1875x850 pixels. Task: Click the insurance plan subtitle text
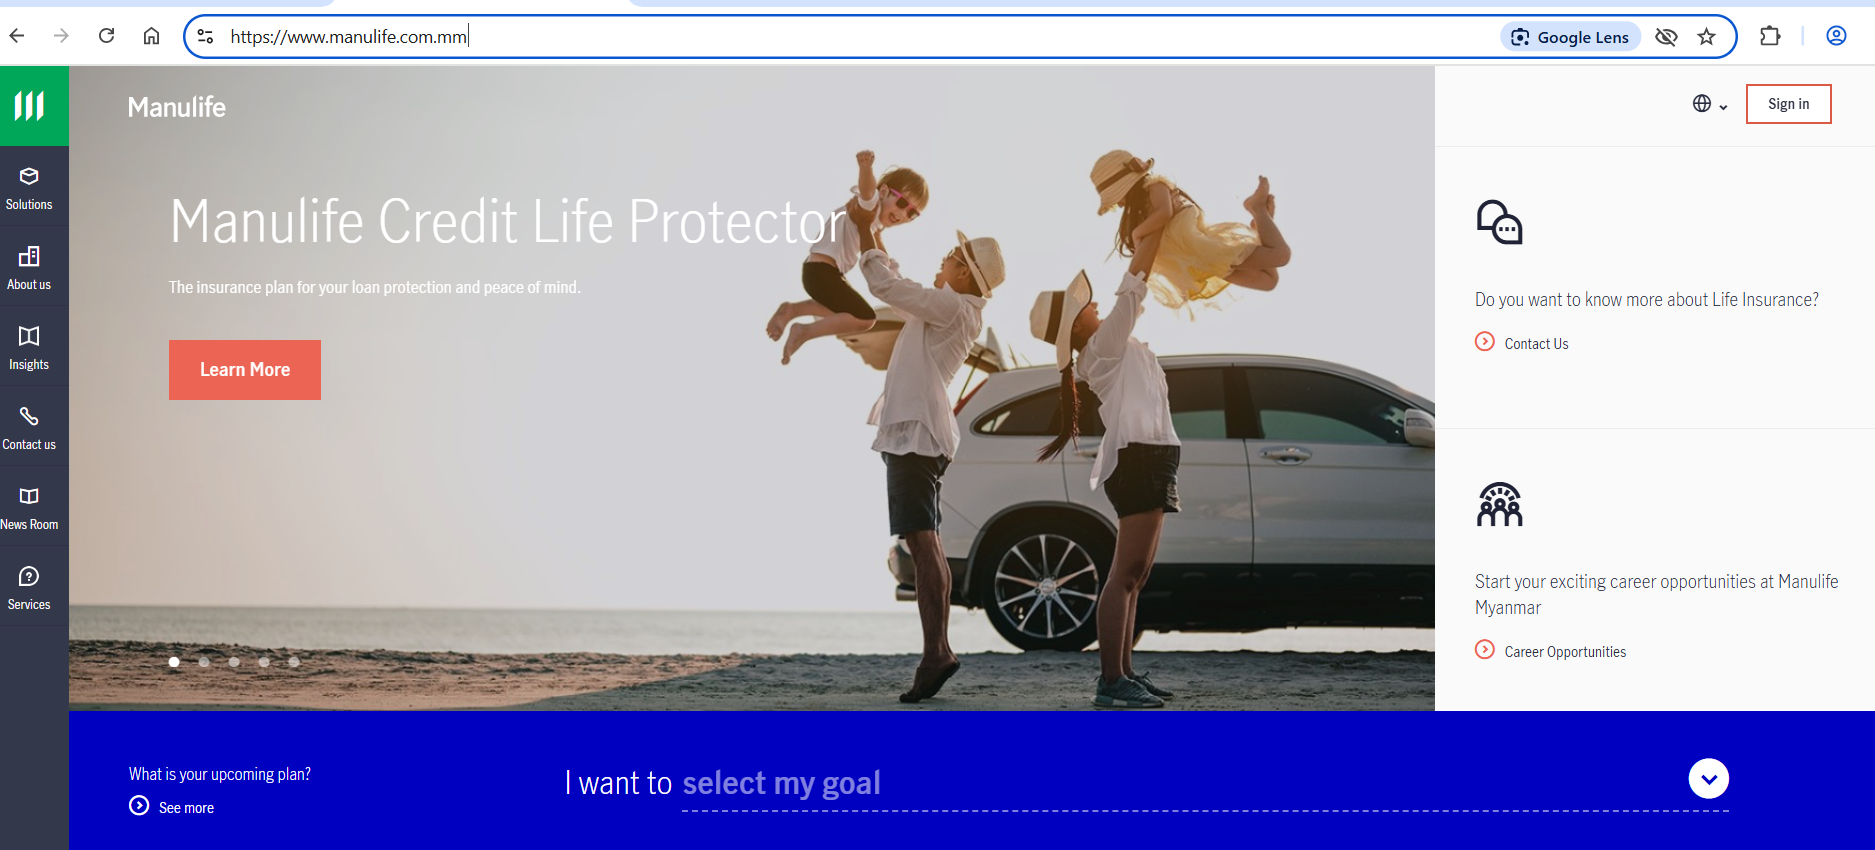click(375, 287)
